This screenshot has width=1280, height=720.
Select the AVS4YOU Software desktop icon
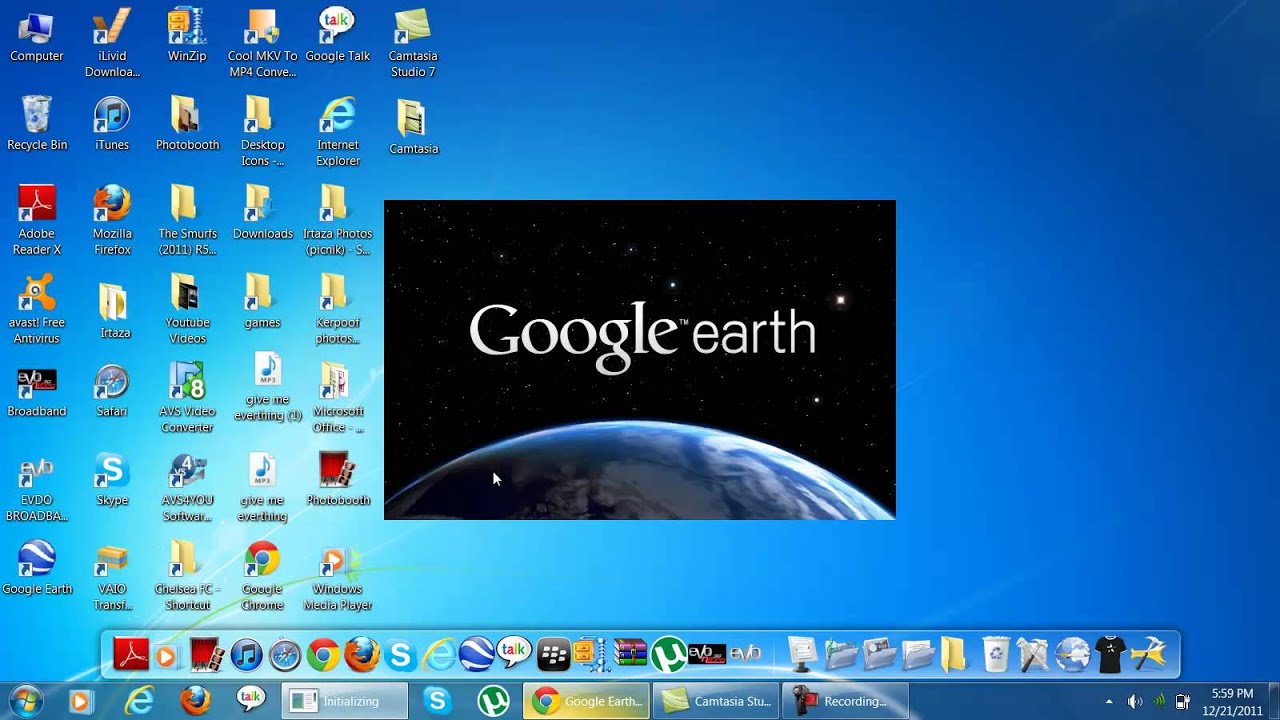[187, 488]
